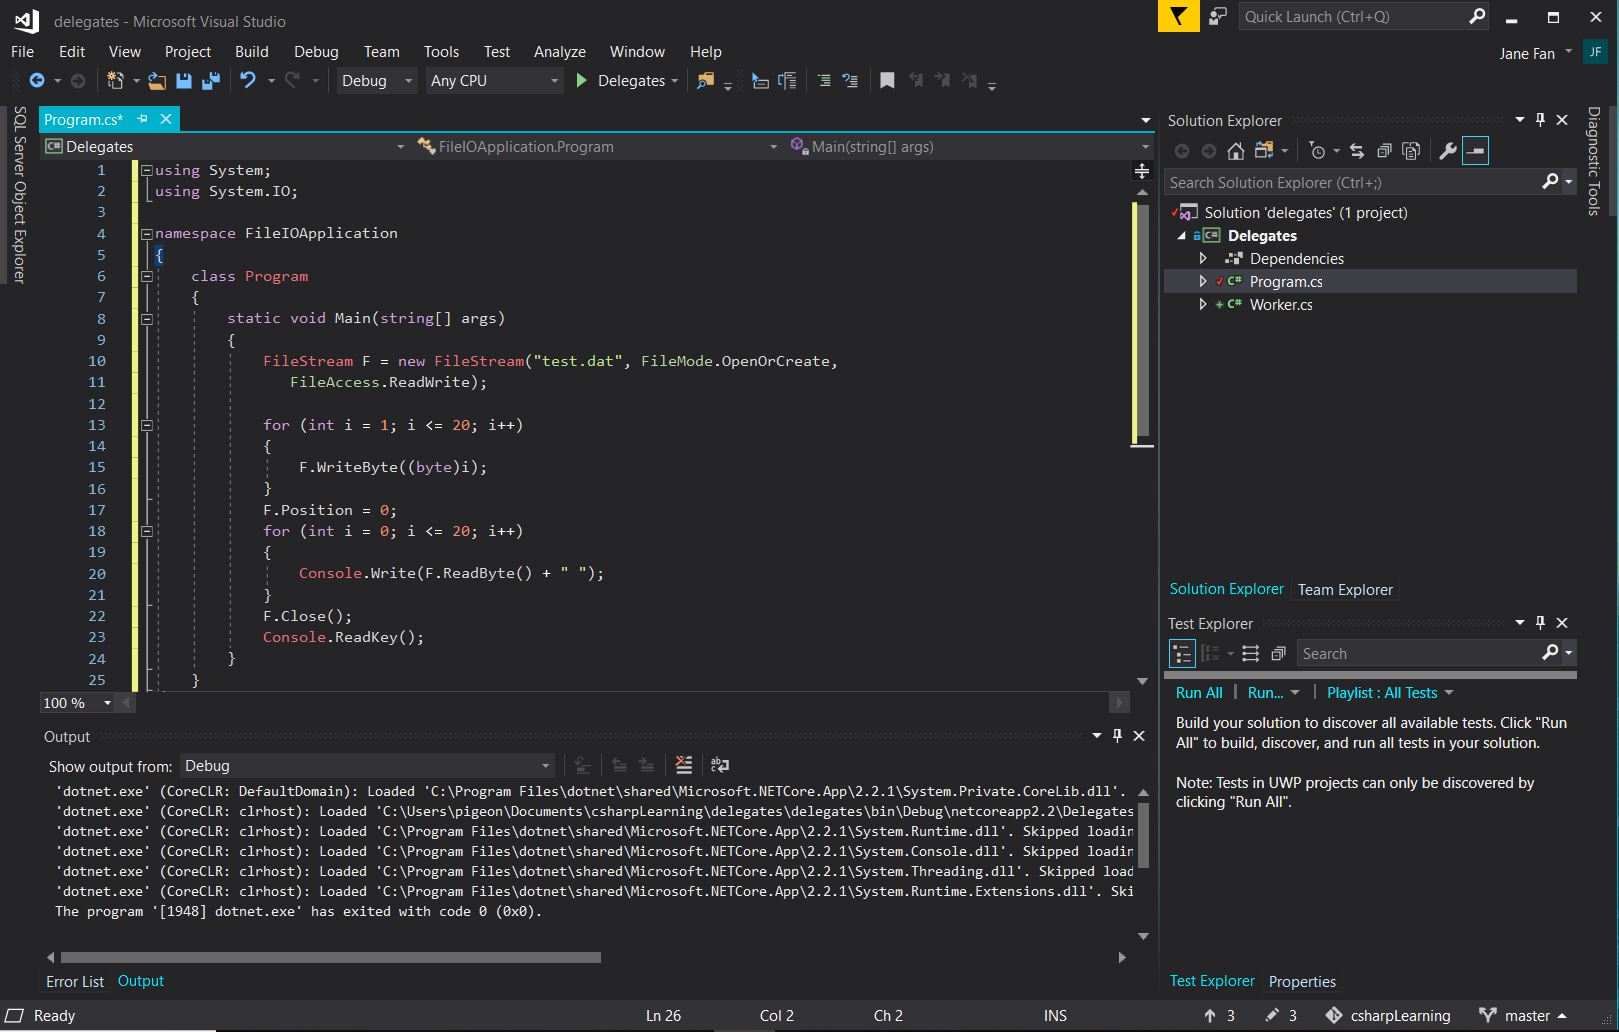The image size is (1619, 1032).
Task: Click Run All in Test Explorer
Action: (x=1198, y=692)
